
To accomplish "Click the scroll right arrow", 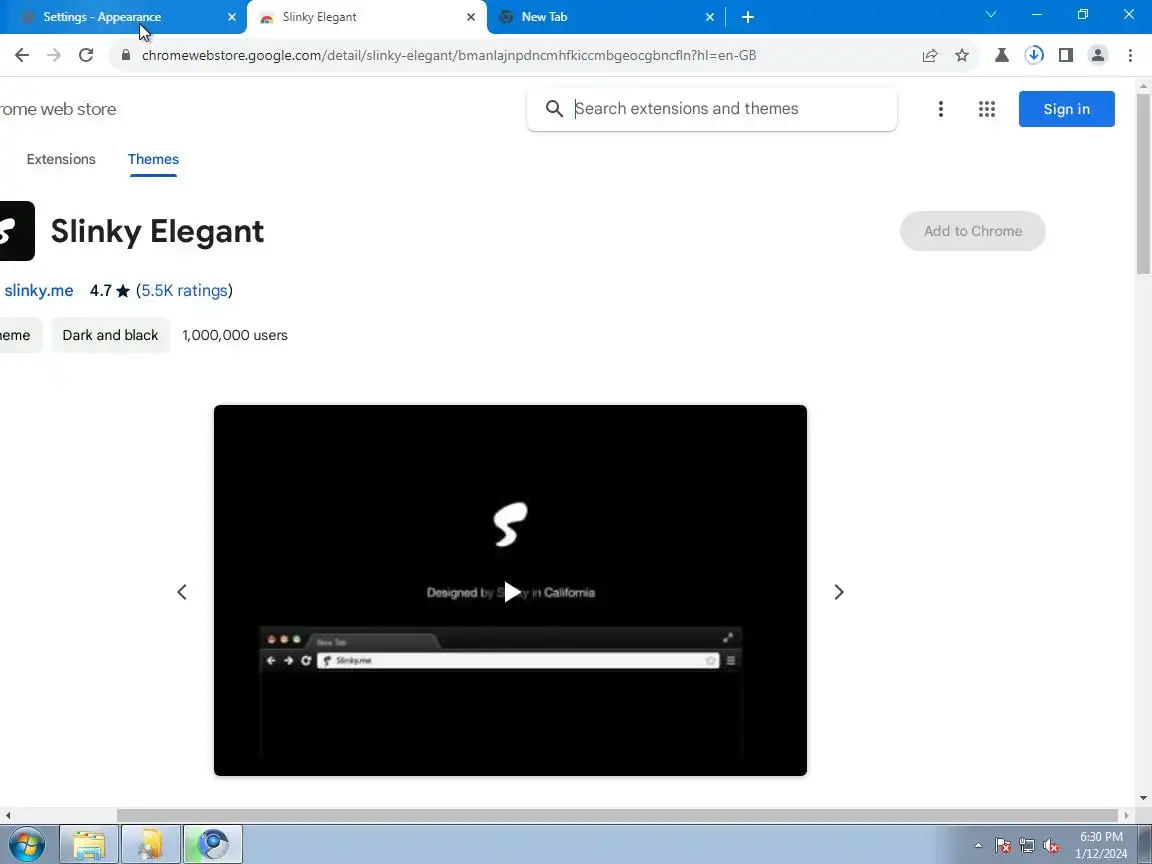I will click(1126, 816).
